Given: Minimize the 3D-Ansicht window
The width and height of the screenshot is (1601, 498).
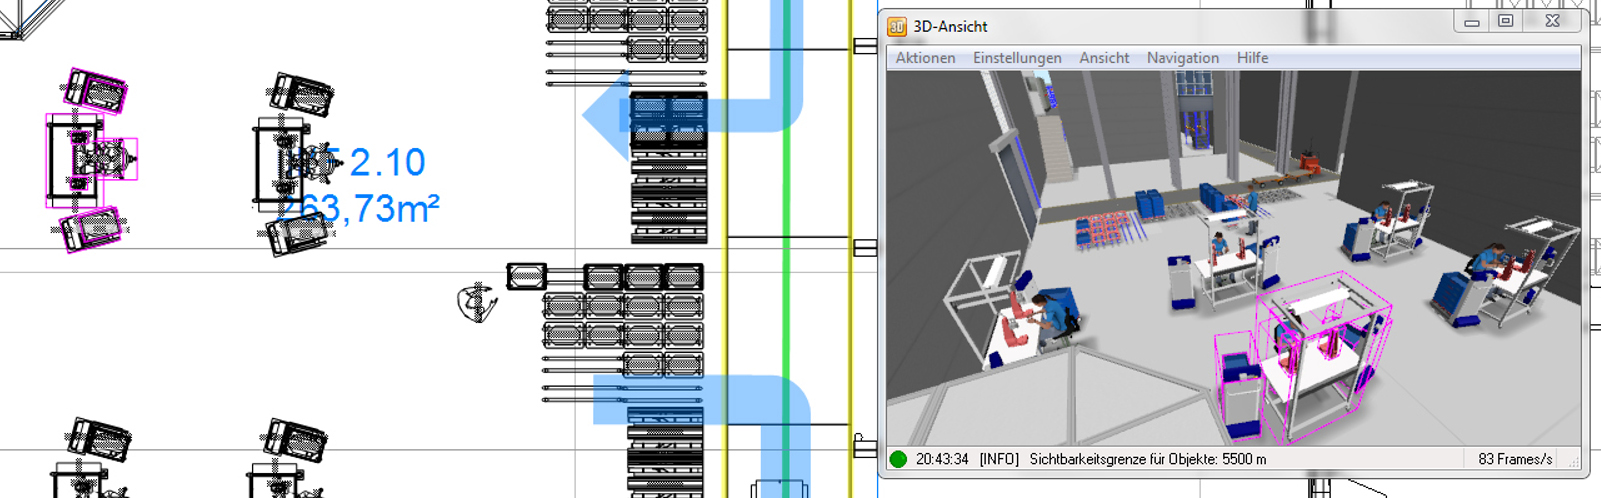Looking at the screenshot, I should click(x=1472, y=21).
